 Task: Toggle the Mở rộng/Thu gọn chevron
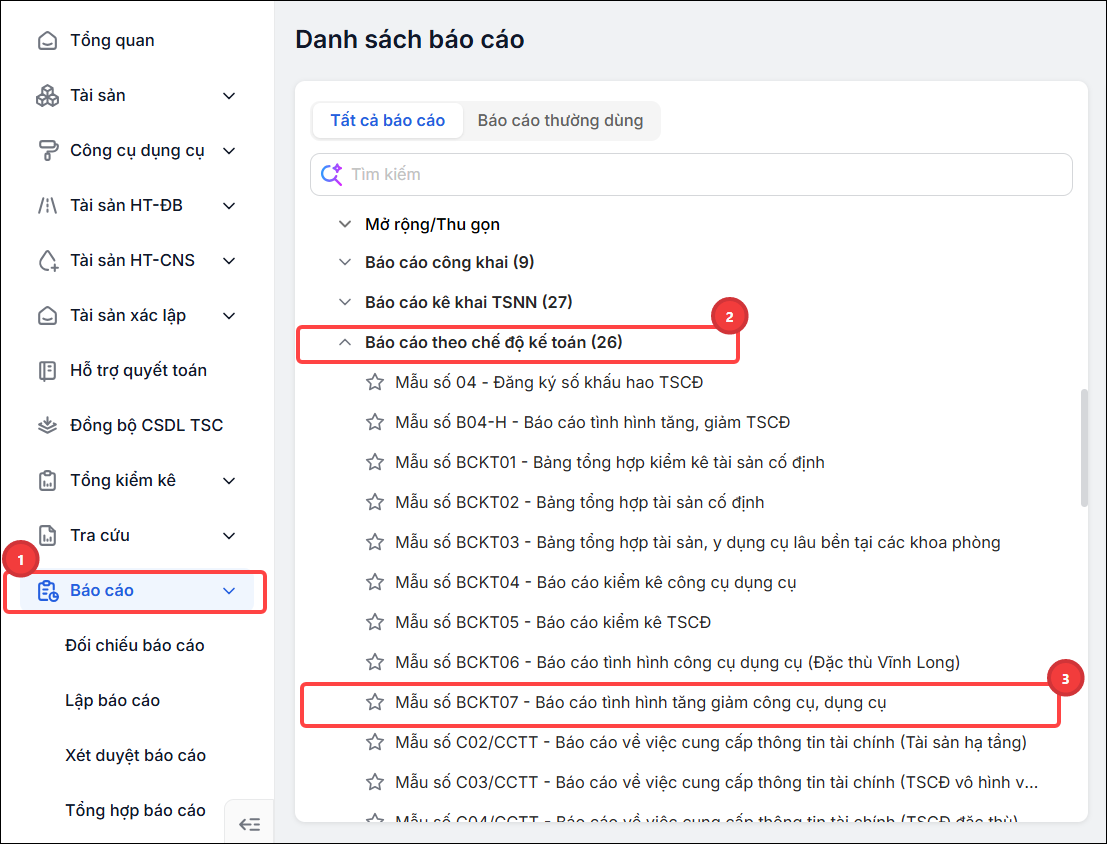(x=345, y=224)
